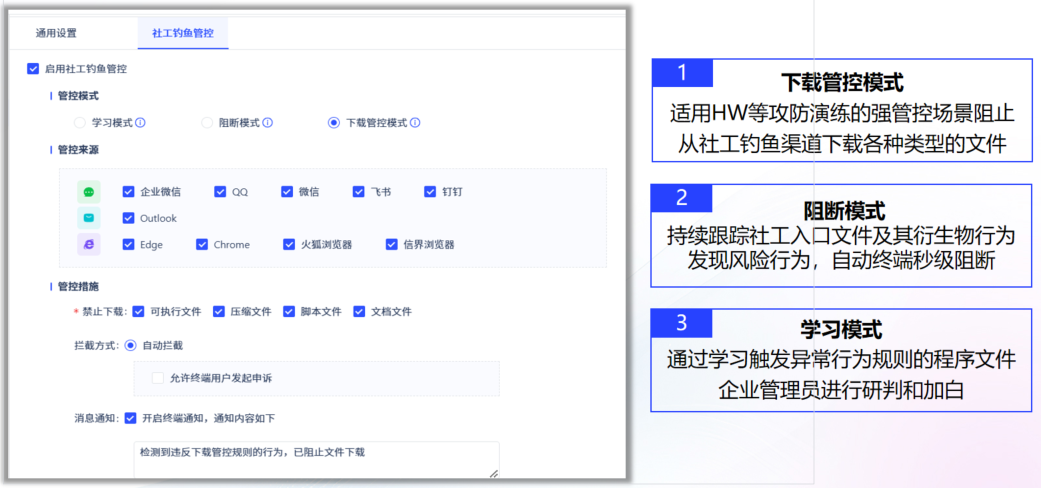Click the teal email category icon
The image size is (1041, 488).
point(89,218)
